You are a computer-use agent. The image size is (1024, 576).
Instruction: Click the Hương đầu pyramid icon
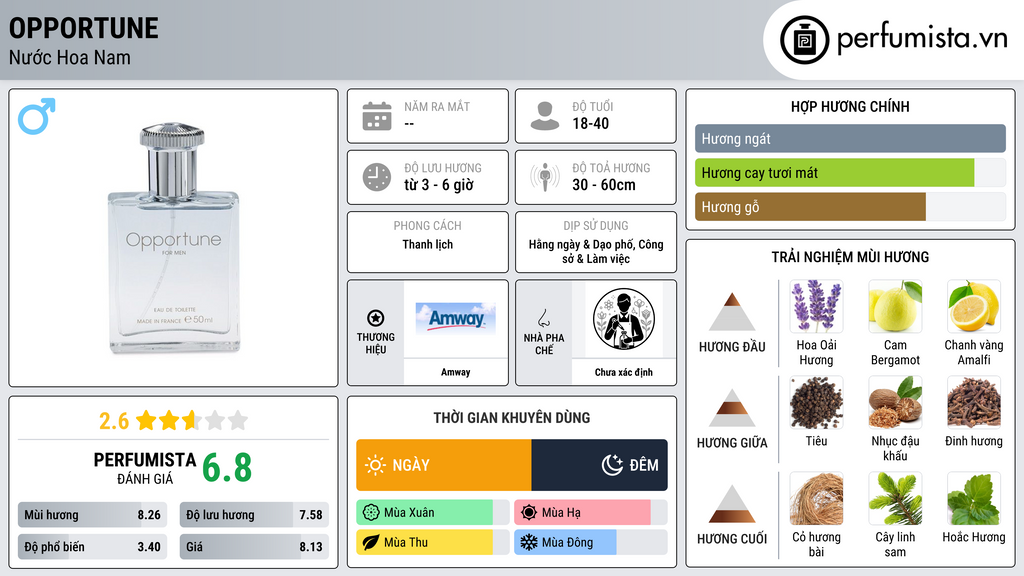pyautogui.click(x=732, y=312)
